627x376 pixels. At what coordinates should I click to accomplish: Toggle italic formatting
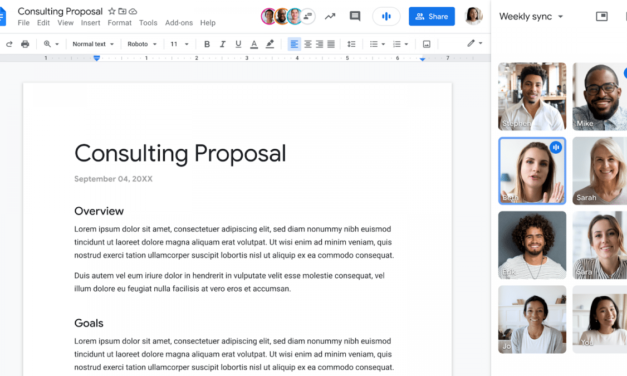click(222, 44)
